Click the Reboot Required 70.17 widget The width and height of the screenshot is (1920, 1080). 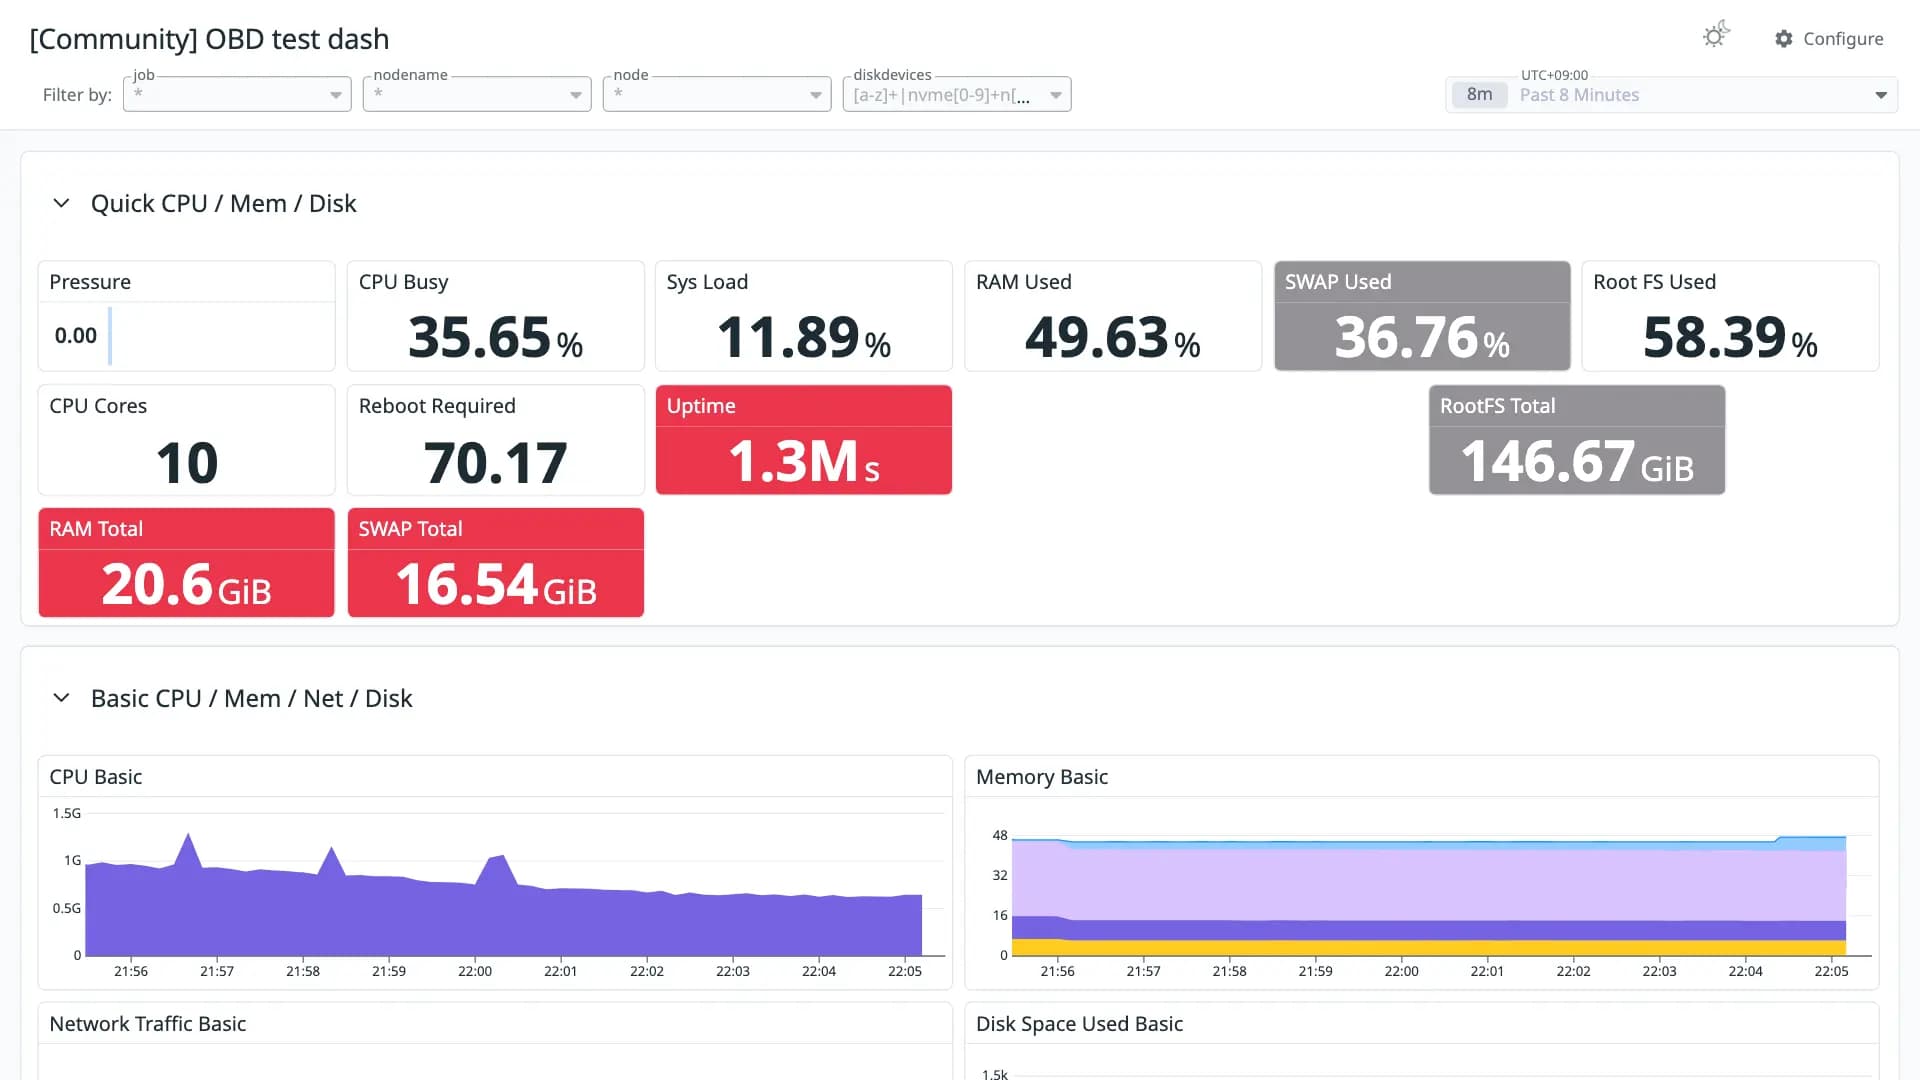click(495, 440)
